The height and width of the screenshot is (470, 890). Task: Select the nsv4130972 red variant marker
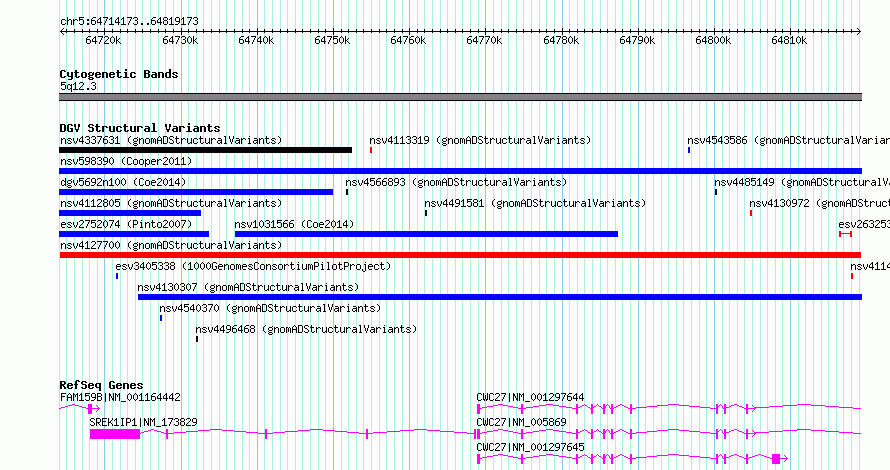click(751, 213)
